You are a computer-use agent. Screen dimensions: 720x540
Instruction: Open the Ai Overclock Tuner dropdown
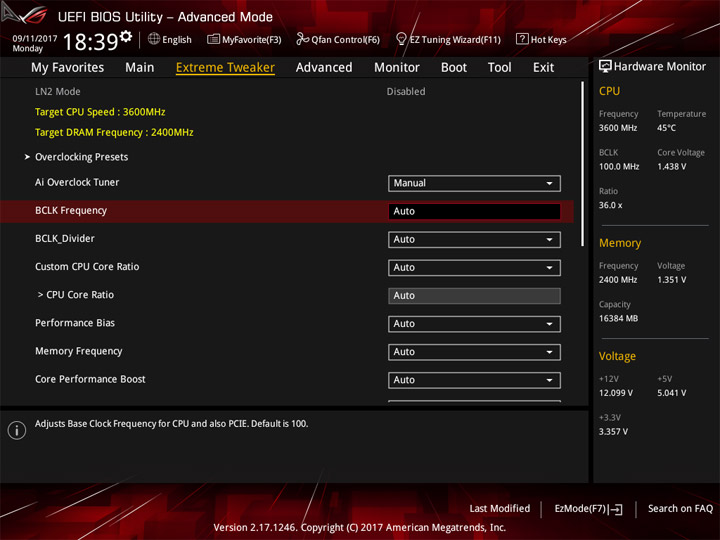click(x=474, y=183)
